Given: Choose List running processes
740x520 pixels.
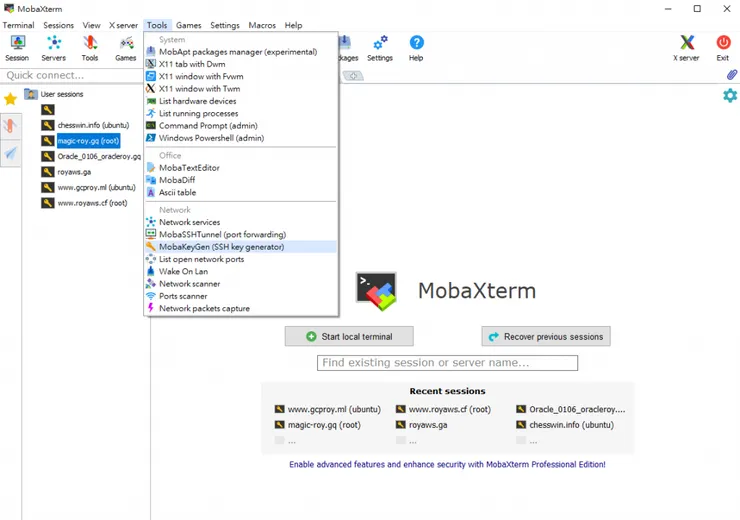Looking at the screenshot, I should (x=241, y=113).
